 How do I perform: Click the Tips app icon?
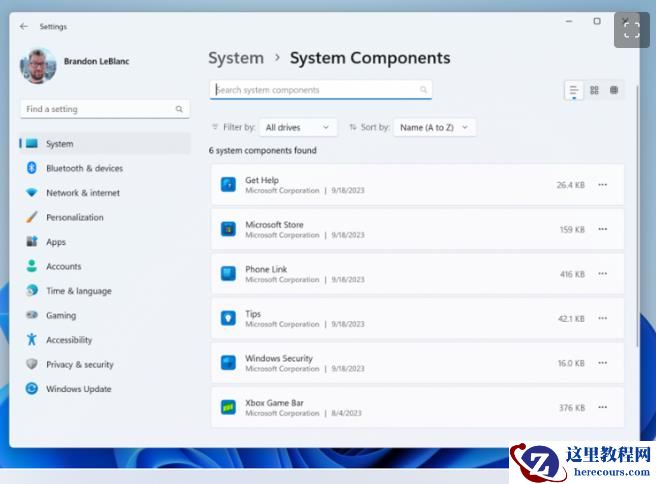228,318
